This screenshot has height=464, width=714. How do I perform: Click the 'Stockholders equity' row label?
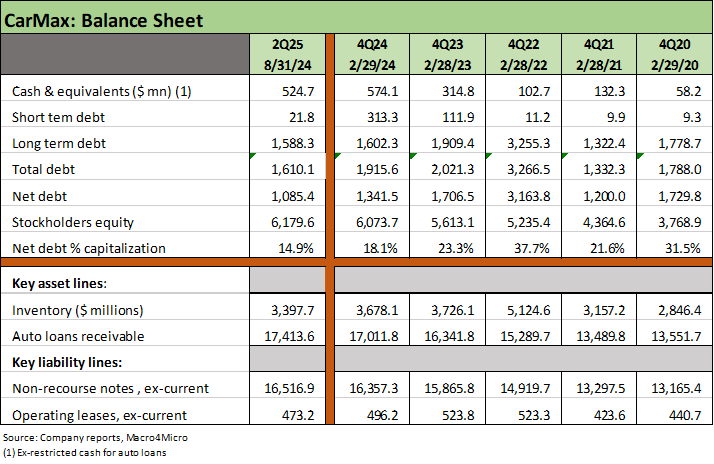click(73, 222)
